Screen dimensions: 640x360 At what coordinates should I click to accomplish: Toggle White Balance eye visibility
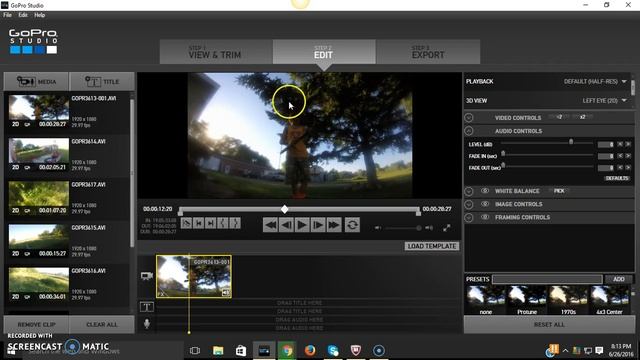click(x=485, y=191)
